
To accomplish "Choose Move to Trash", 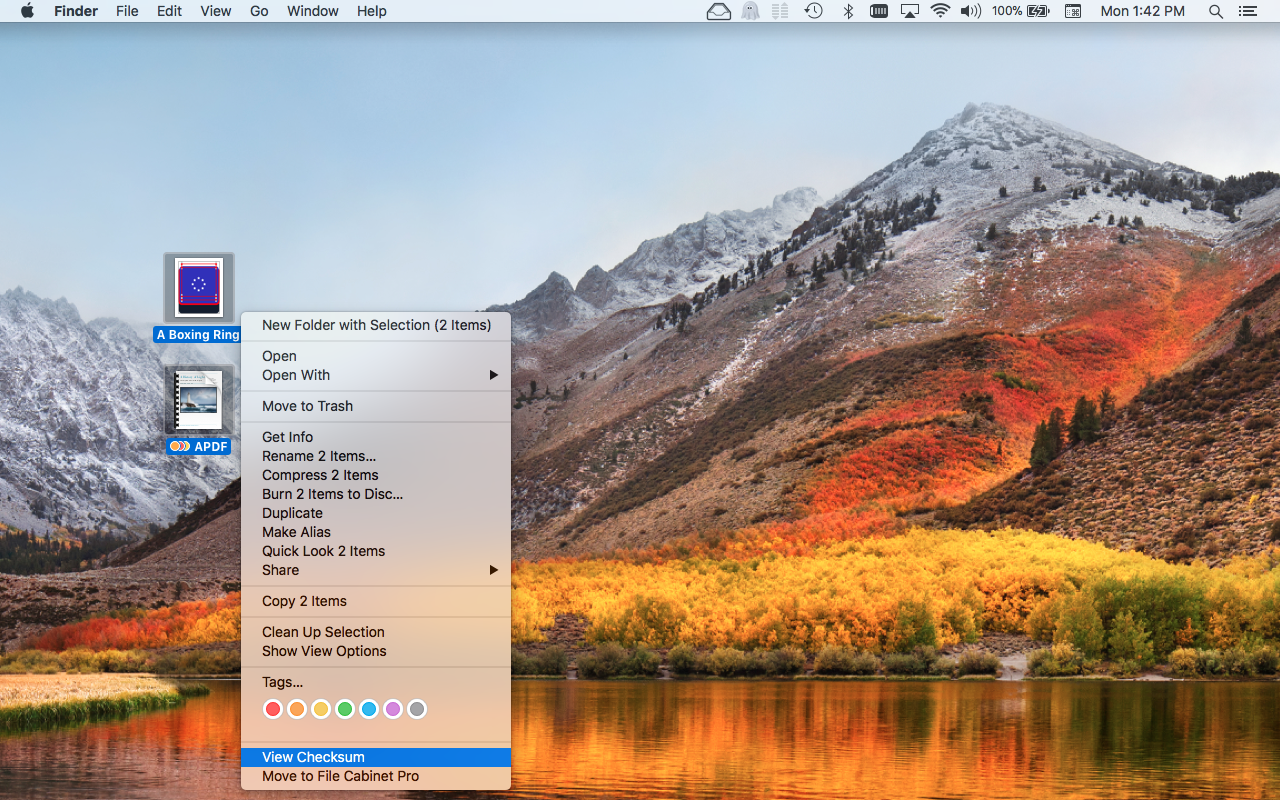I will (376, 406).
